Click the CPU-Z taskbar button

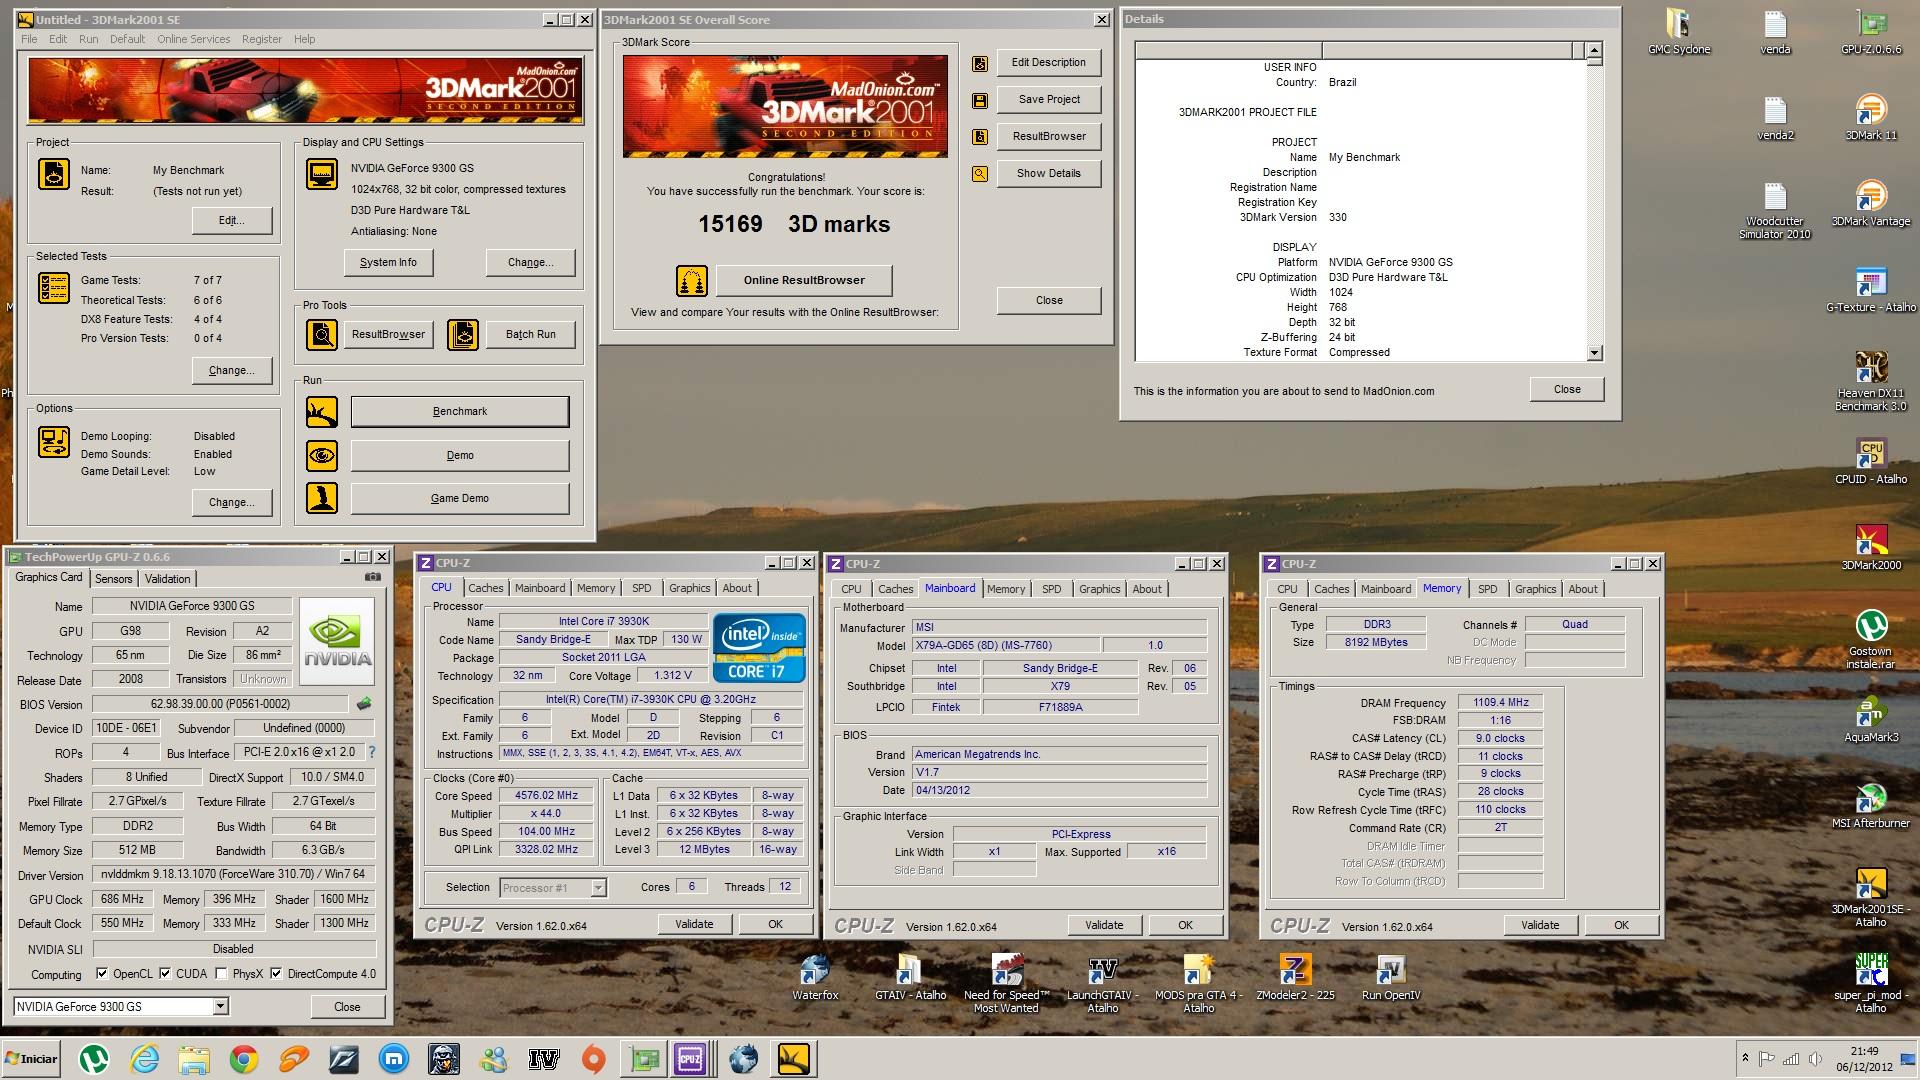[691, 1059]
